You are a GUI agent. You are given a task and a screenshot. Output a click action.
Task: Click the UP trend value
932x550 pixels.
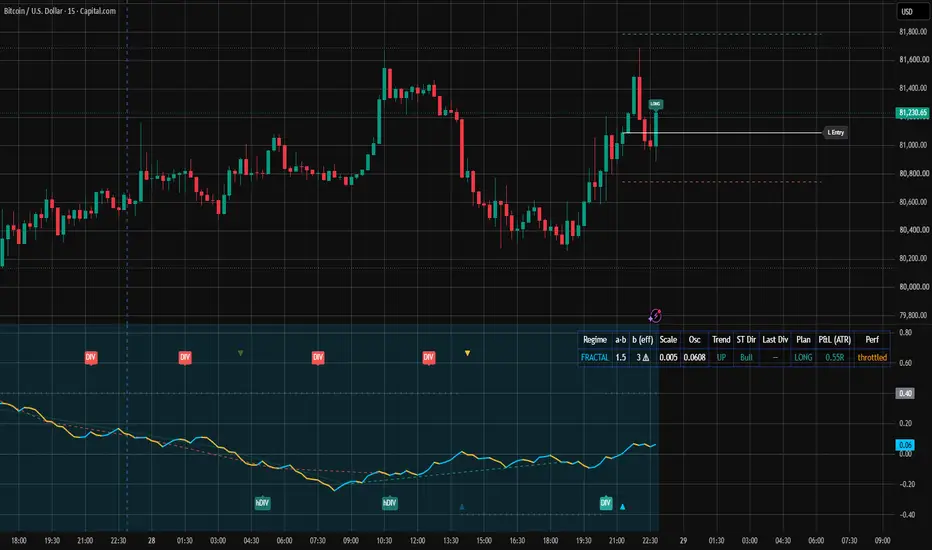tap(721, 357)
